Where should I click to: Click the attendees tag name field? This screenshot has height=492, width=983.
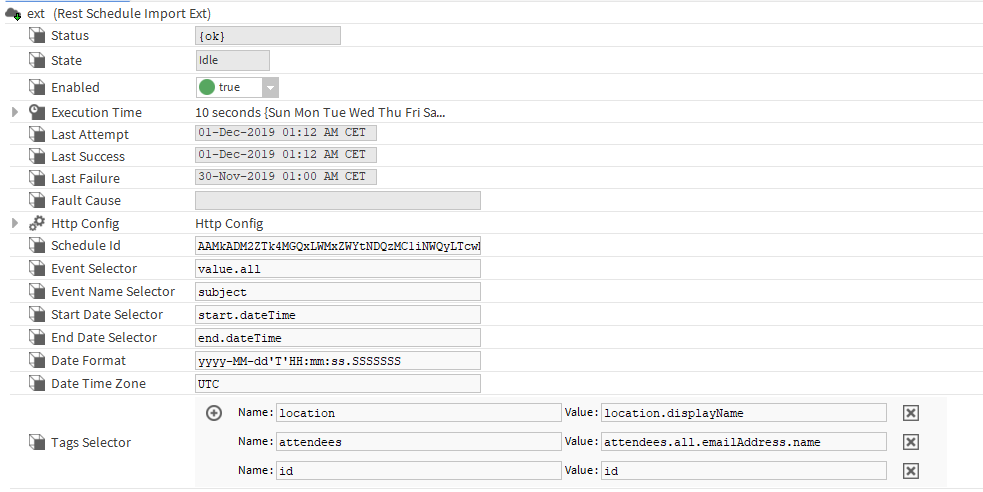click(418, 442)
